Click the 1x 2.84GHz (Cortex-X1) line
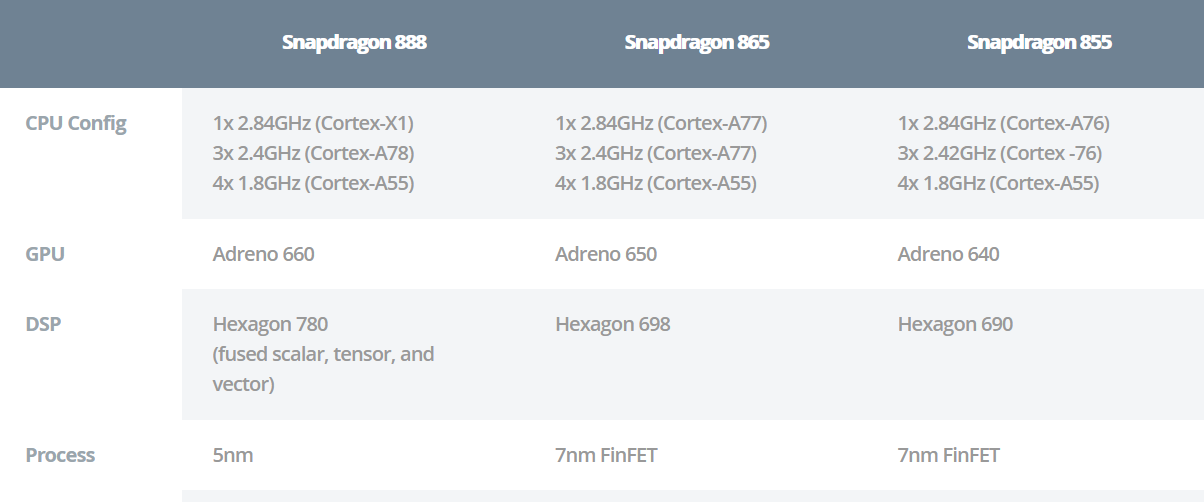This screenshot has height=502, width=1204. tap(313, 124)
